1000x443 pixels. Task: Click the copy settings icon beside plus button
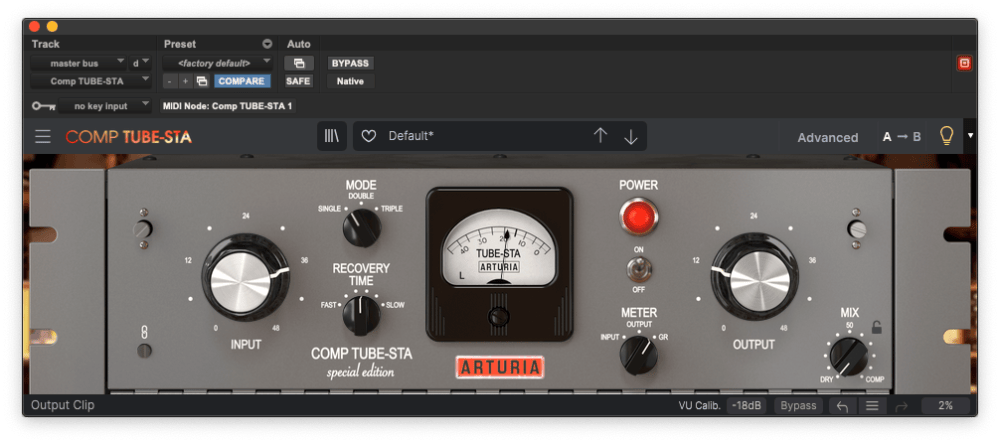tap(202, 81)
